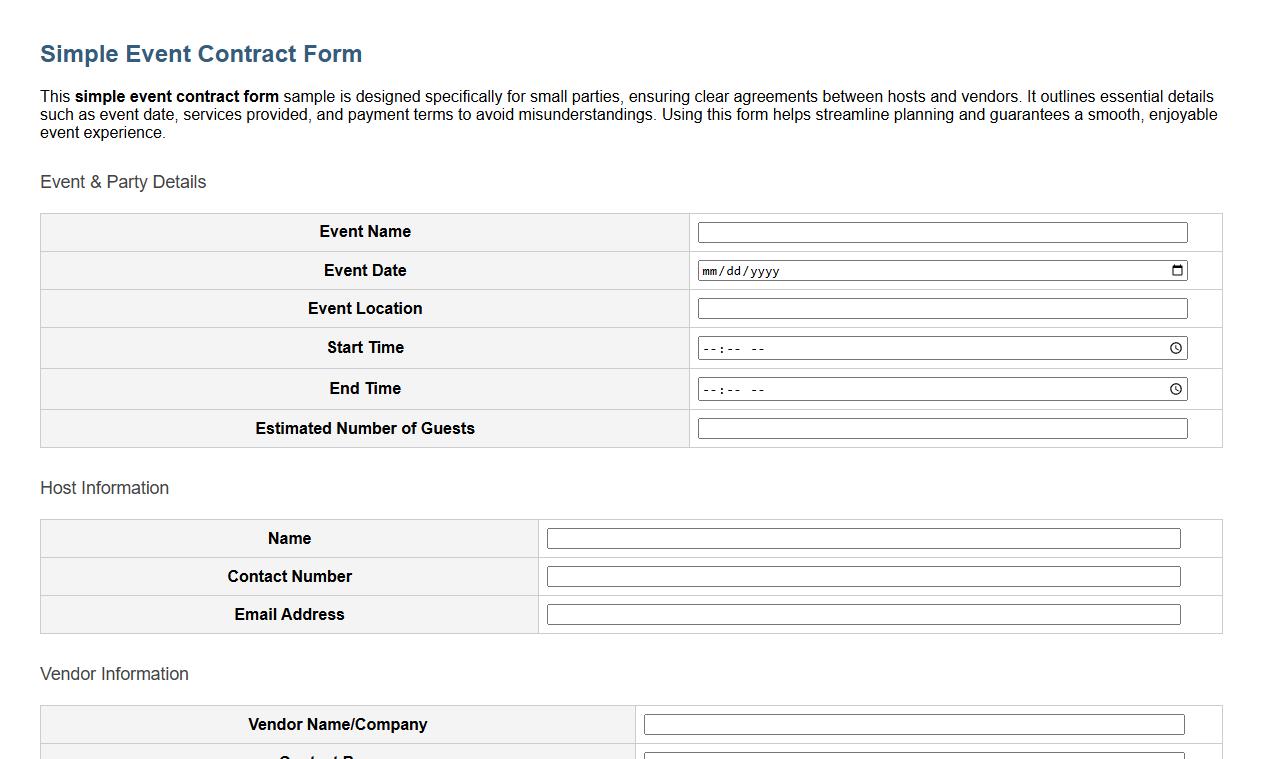Click the Event Name input field

coord(941,231)
